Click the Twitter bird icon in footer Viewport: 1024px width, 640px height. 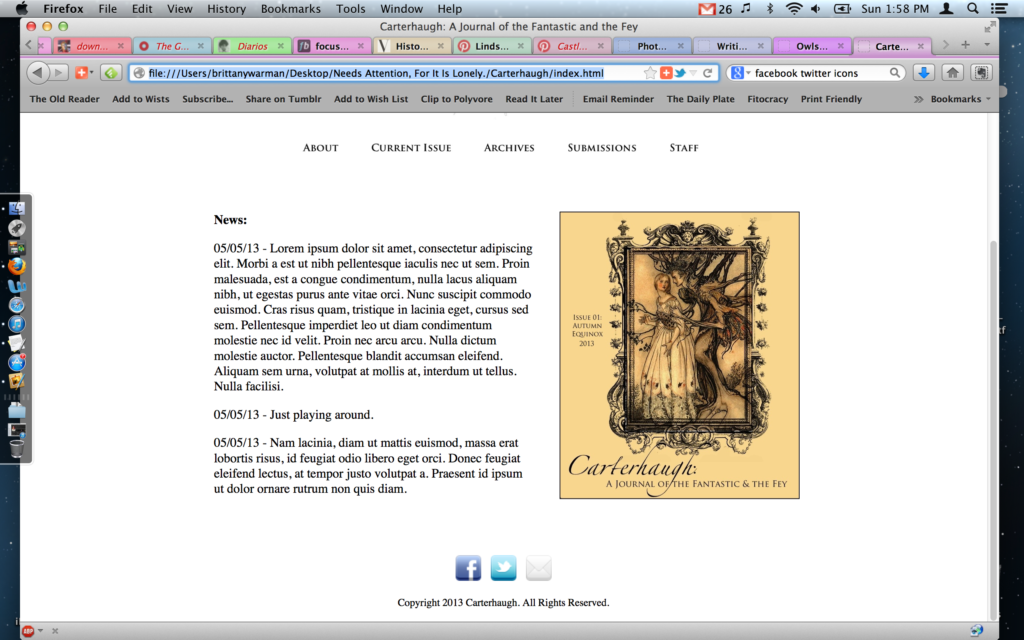504,568
